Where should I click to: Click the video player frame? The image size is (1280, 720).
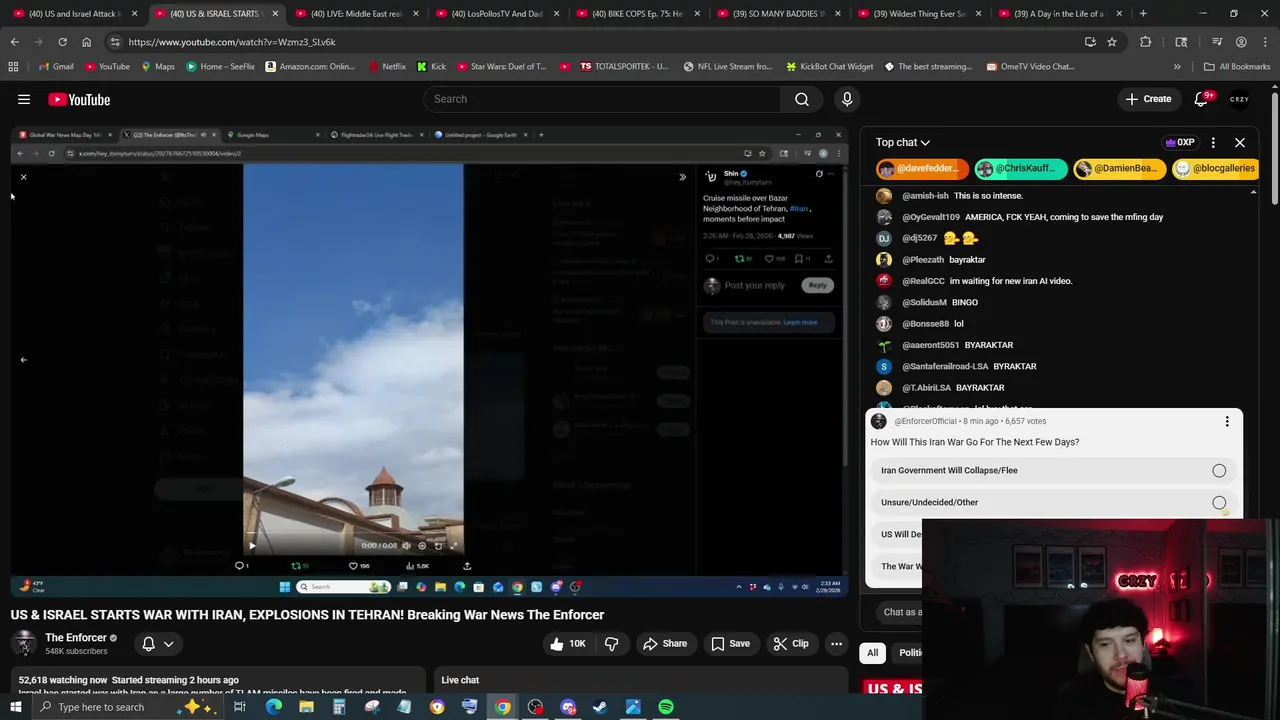[429, 362]
